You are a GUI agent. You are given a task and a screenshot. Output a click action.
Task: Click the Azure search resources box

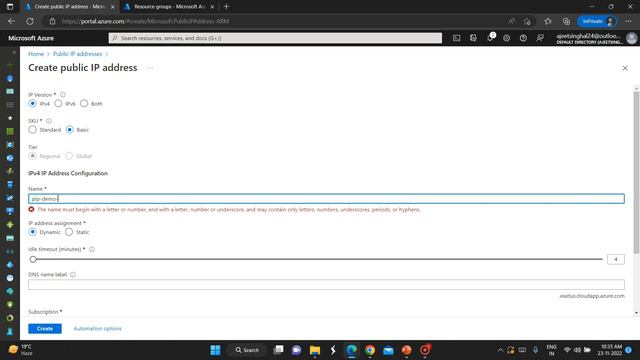click(275, 38)
